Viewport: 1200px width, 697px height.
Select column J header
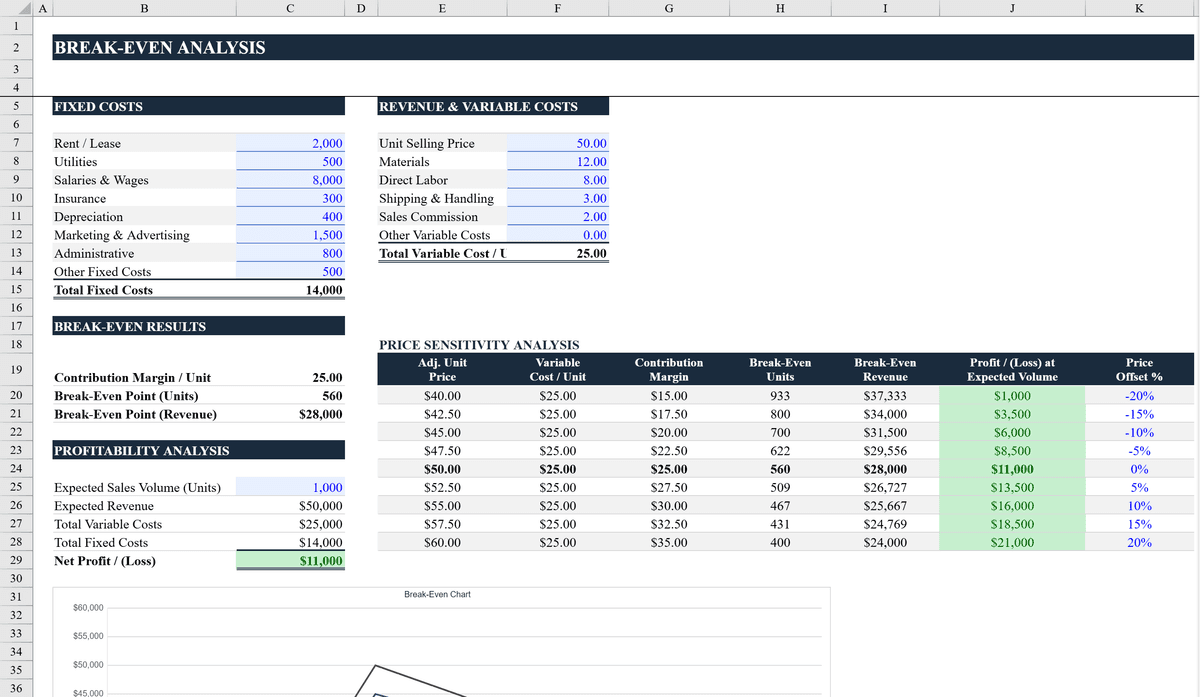pos(1012,9)
